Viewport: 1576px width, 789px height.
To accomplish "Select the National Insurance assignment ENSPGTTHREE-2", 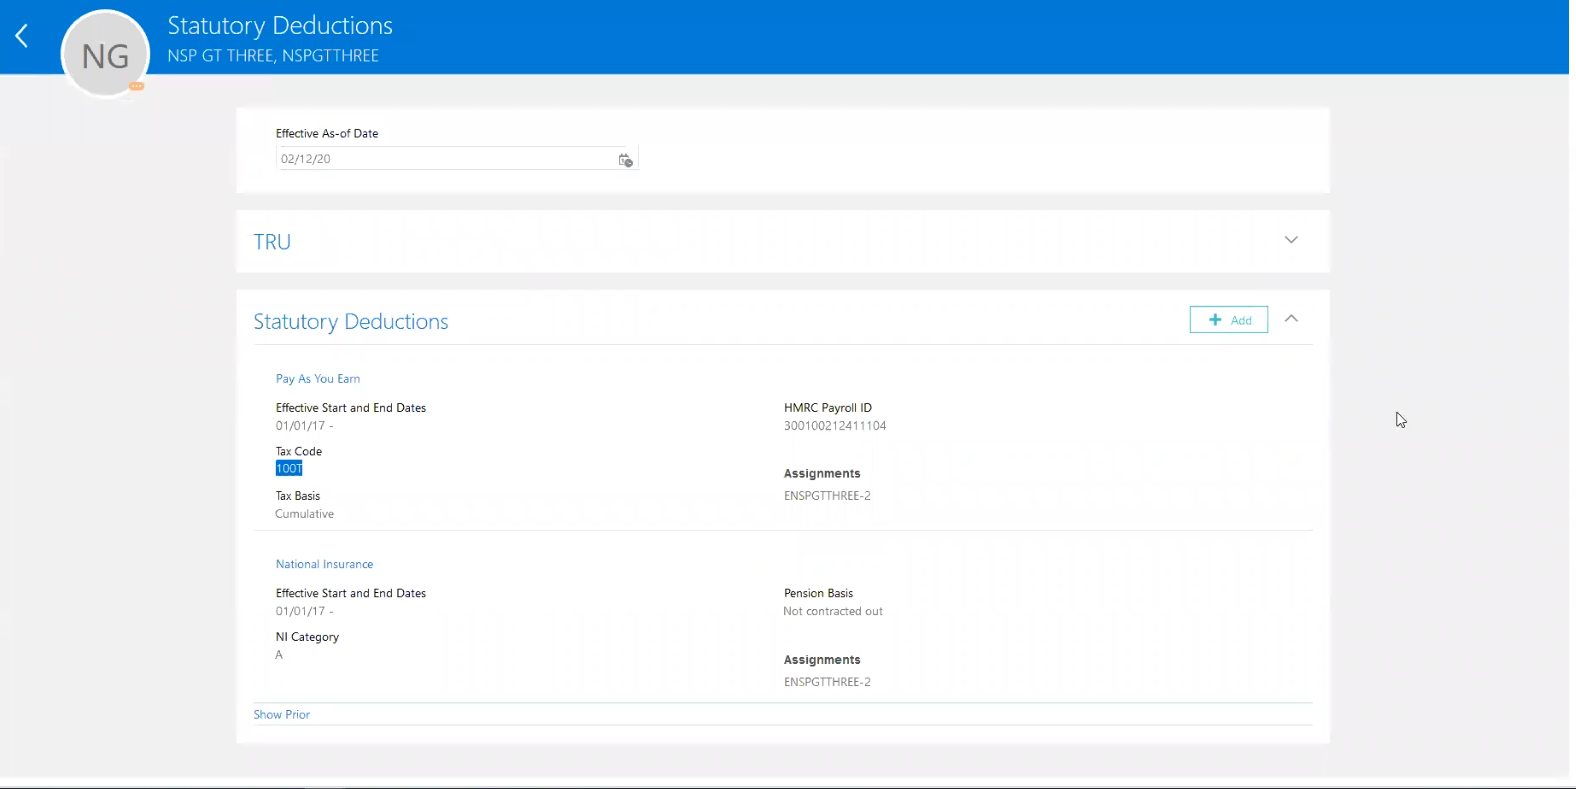I will [x=827, y=682].
